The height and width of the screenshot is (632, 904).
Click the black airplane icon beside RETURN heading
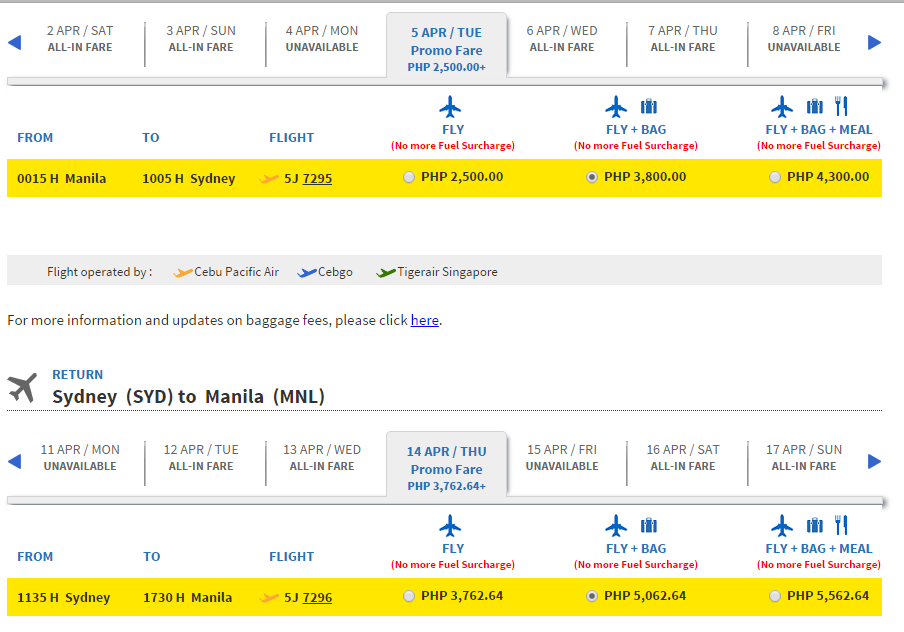point(22,387)
